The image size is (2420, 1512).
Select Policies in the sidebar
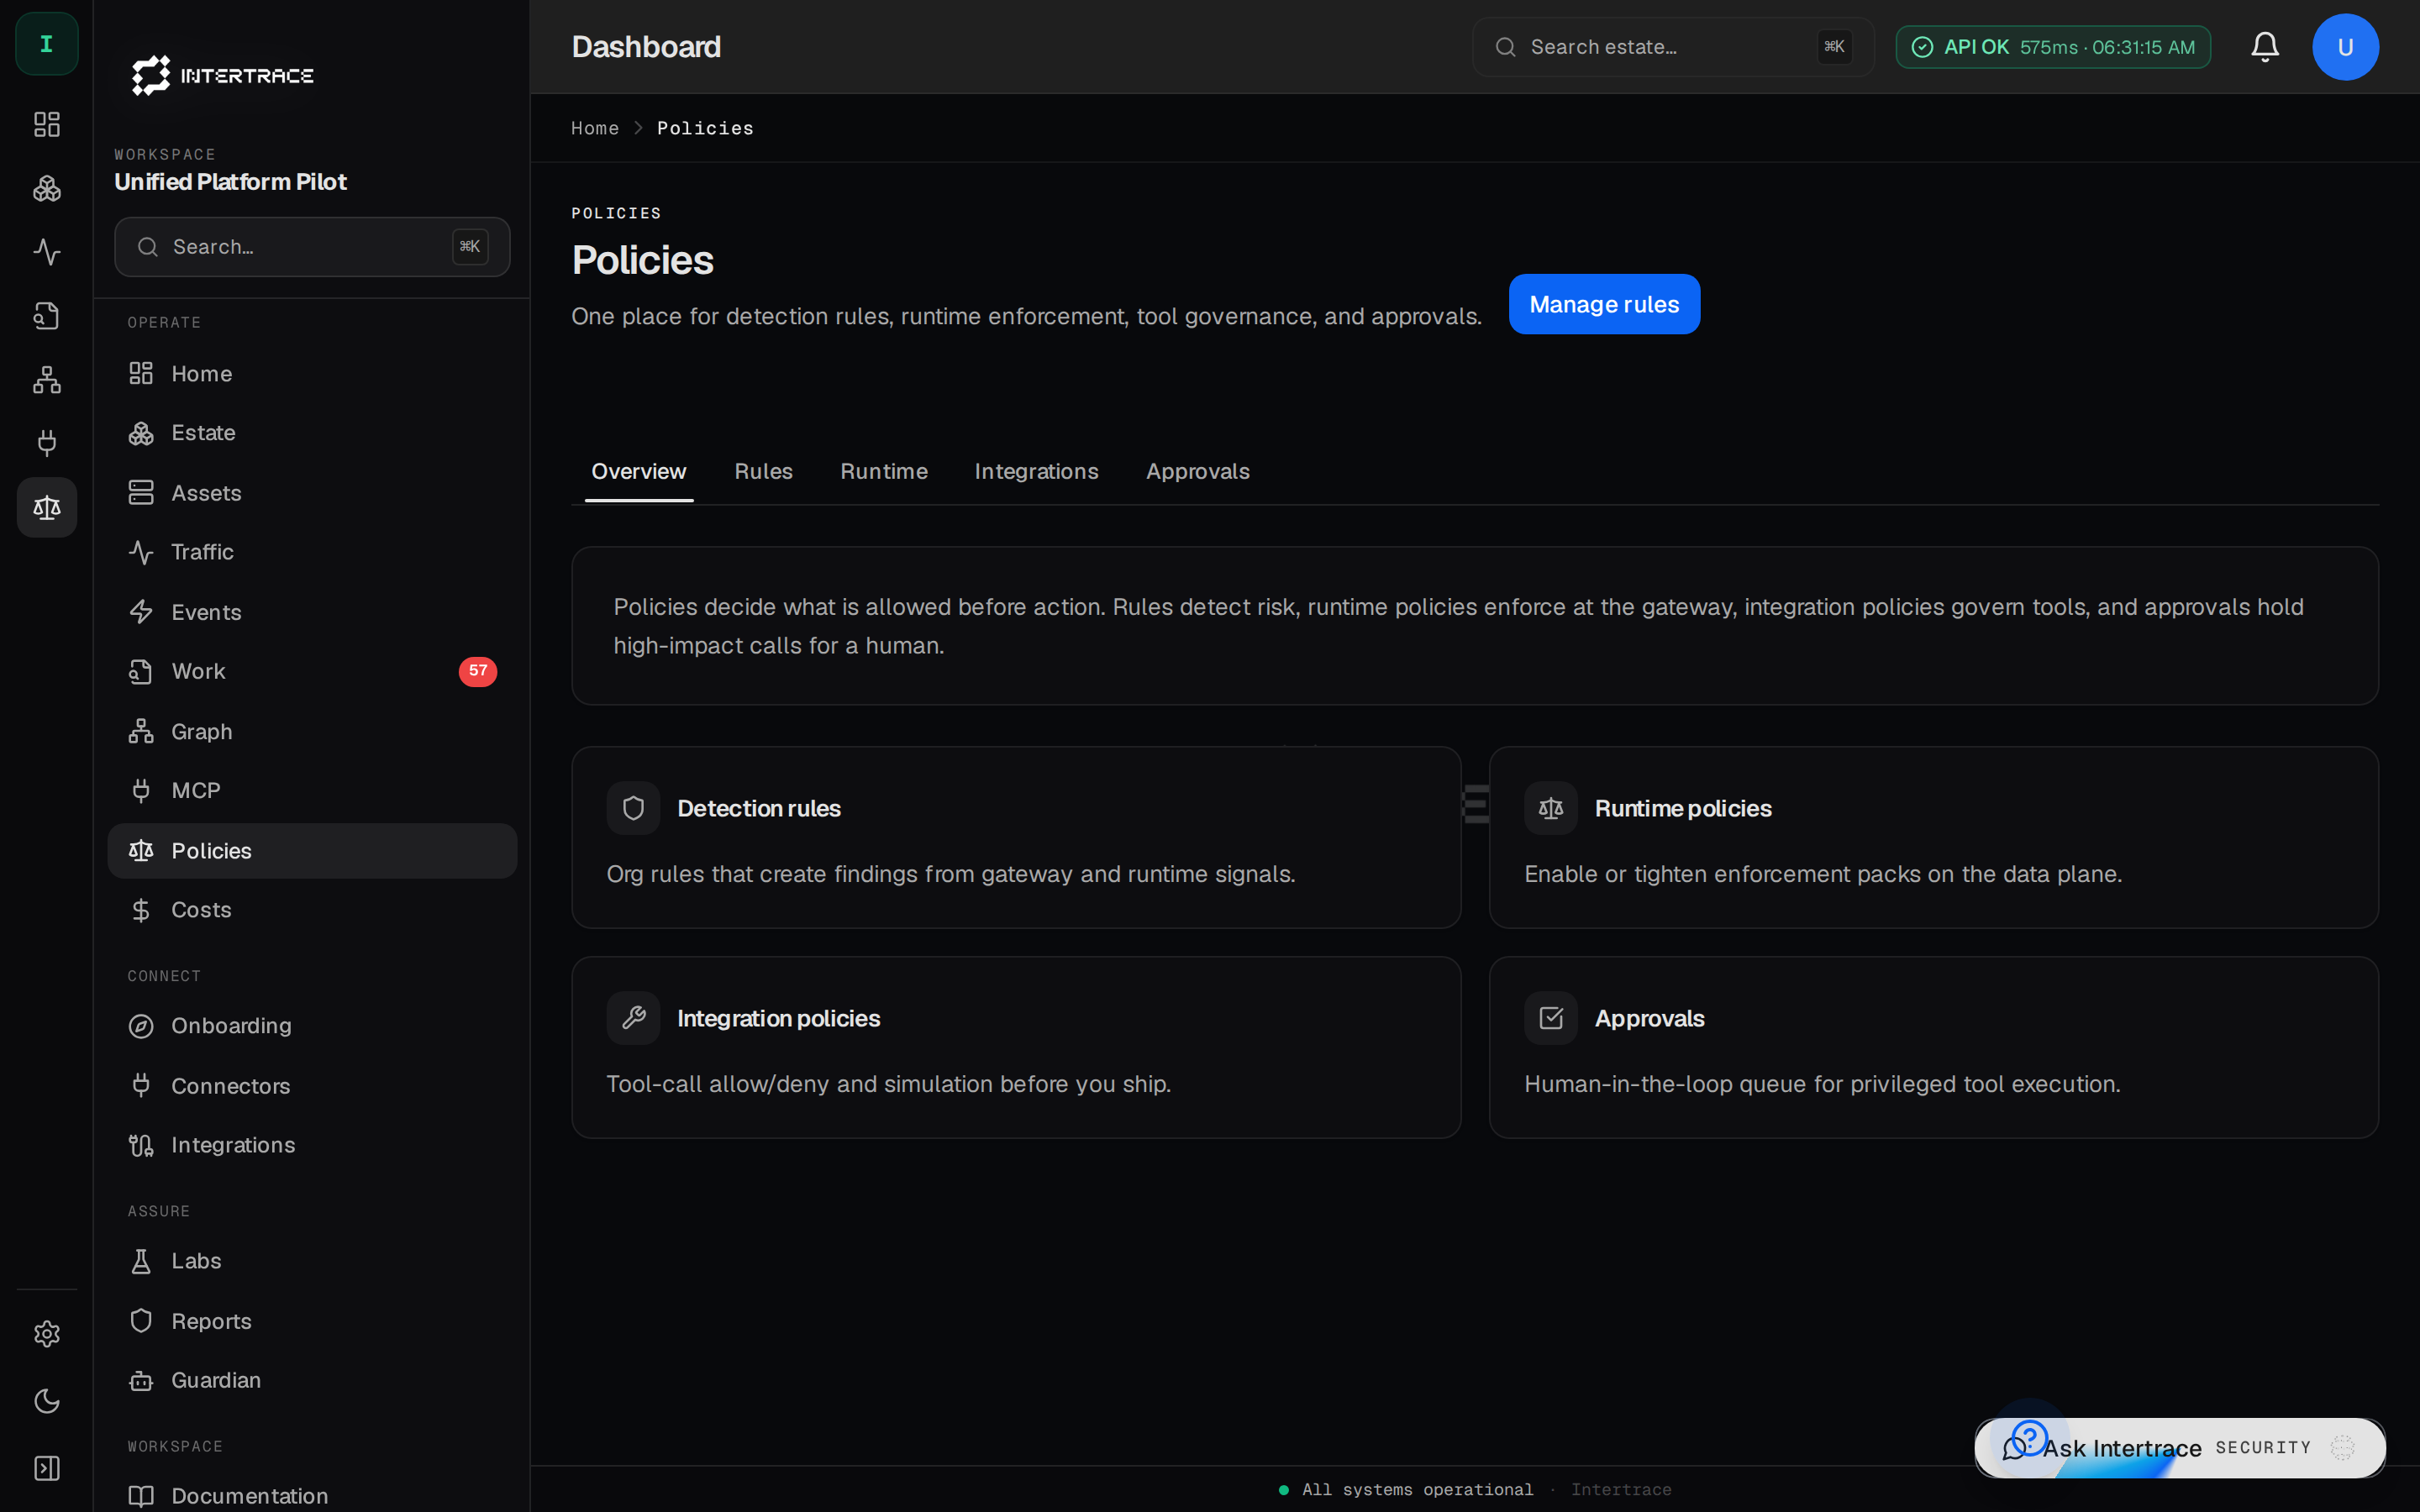point(312,851)
